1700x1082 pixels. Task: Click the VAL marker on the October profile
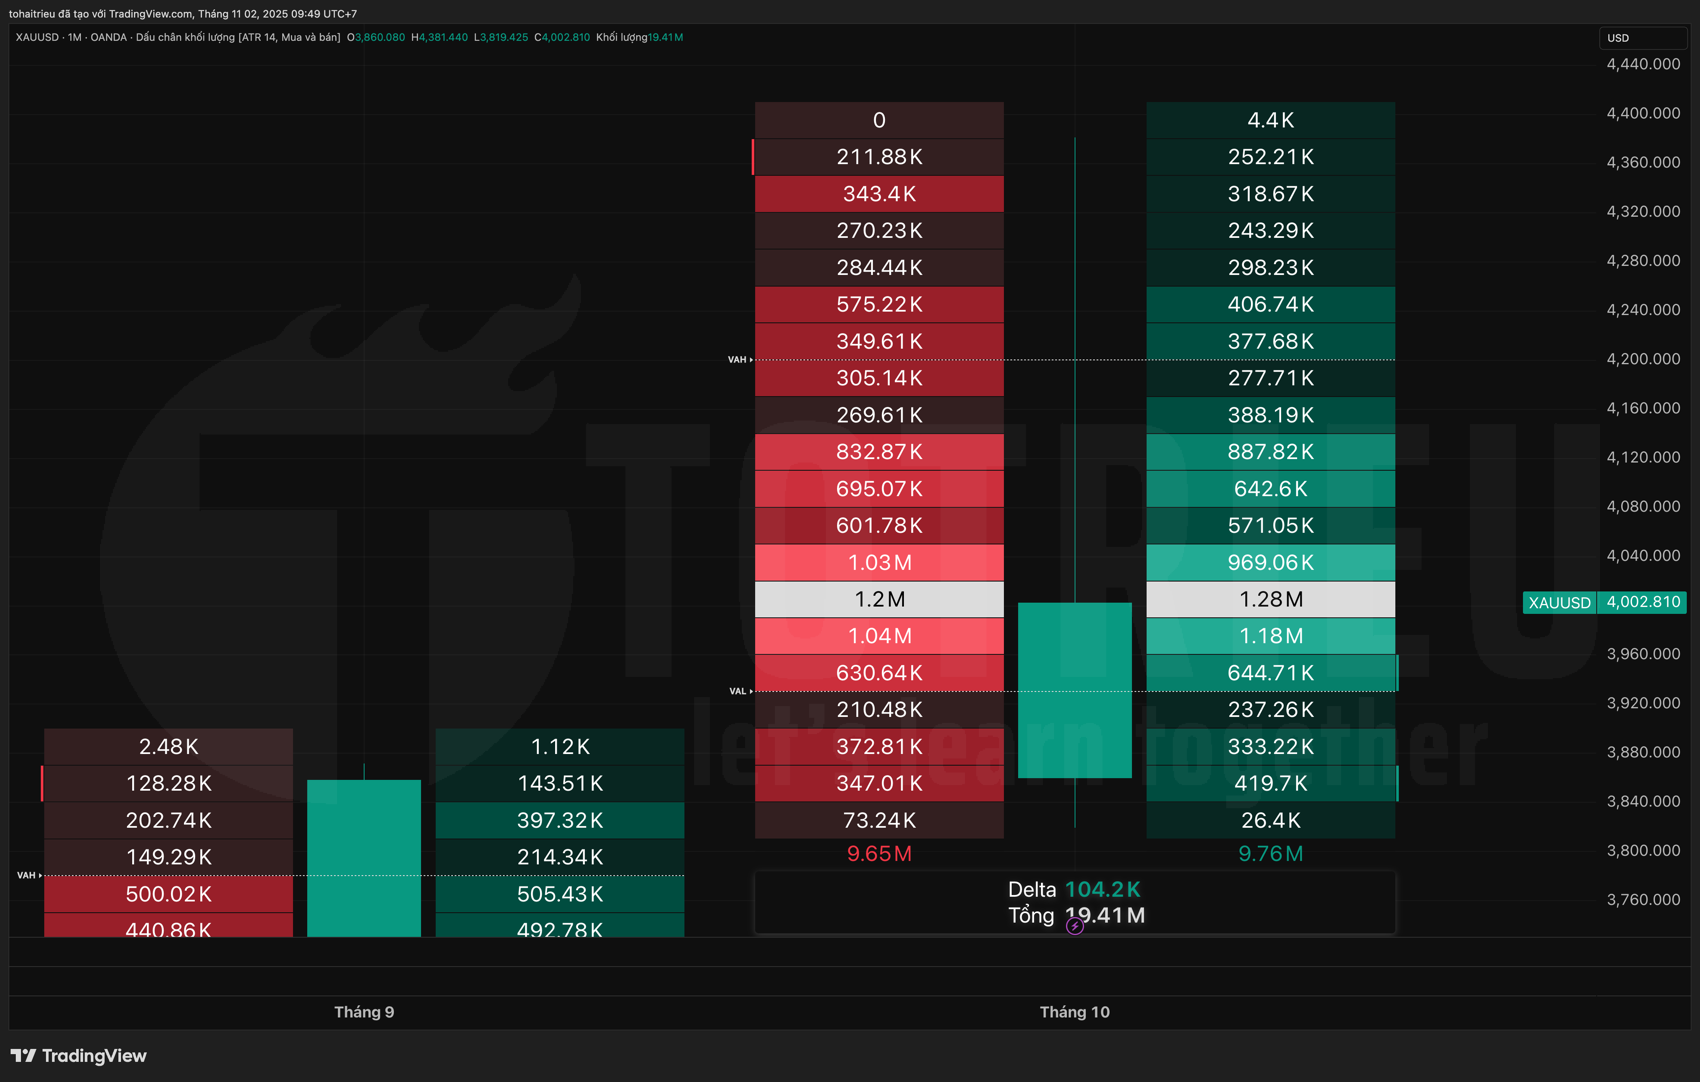[736, 690]
